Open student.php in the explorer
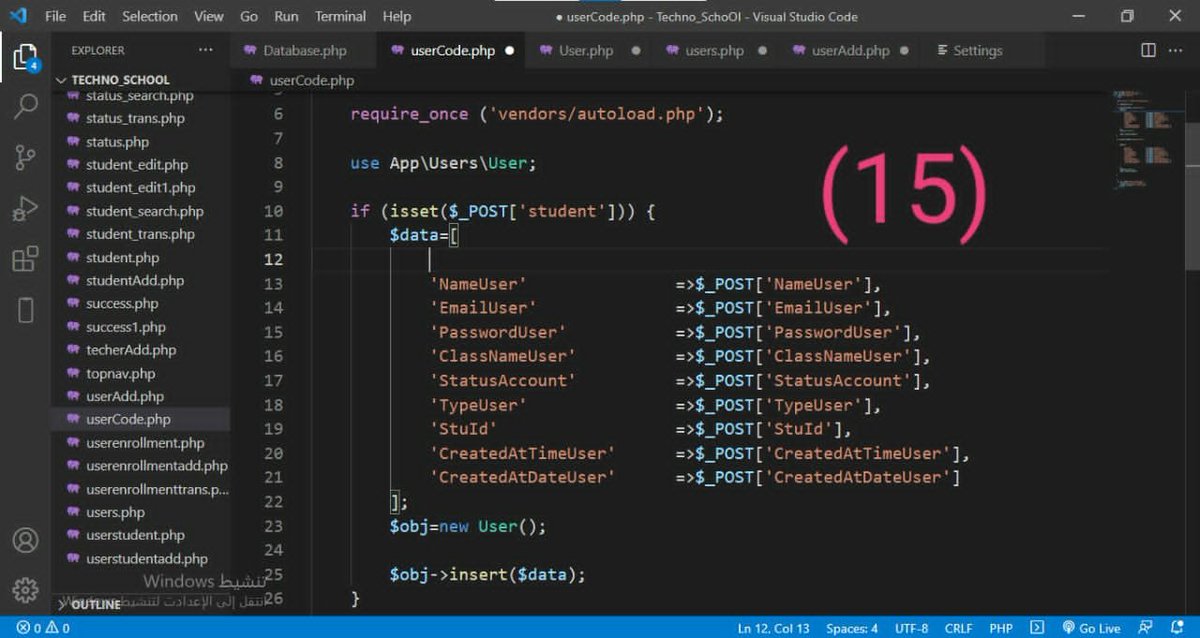The width and height of the screenshot is (1200, 638). point(122,257)
